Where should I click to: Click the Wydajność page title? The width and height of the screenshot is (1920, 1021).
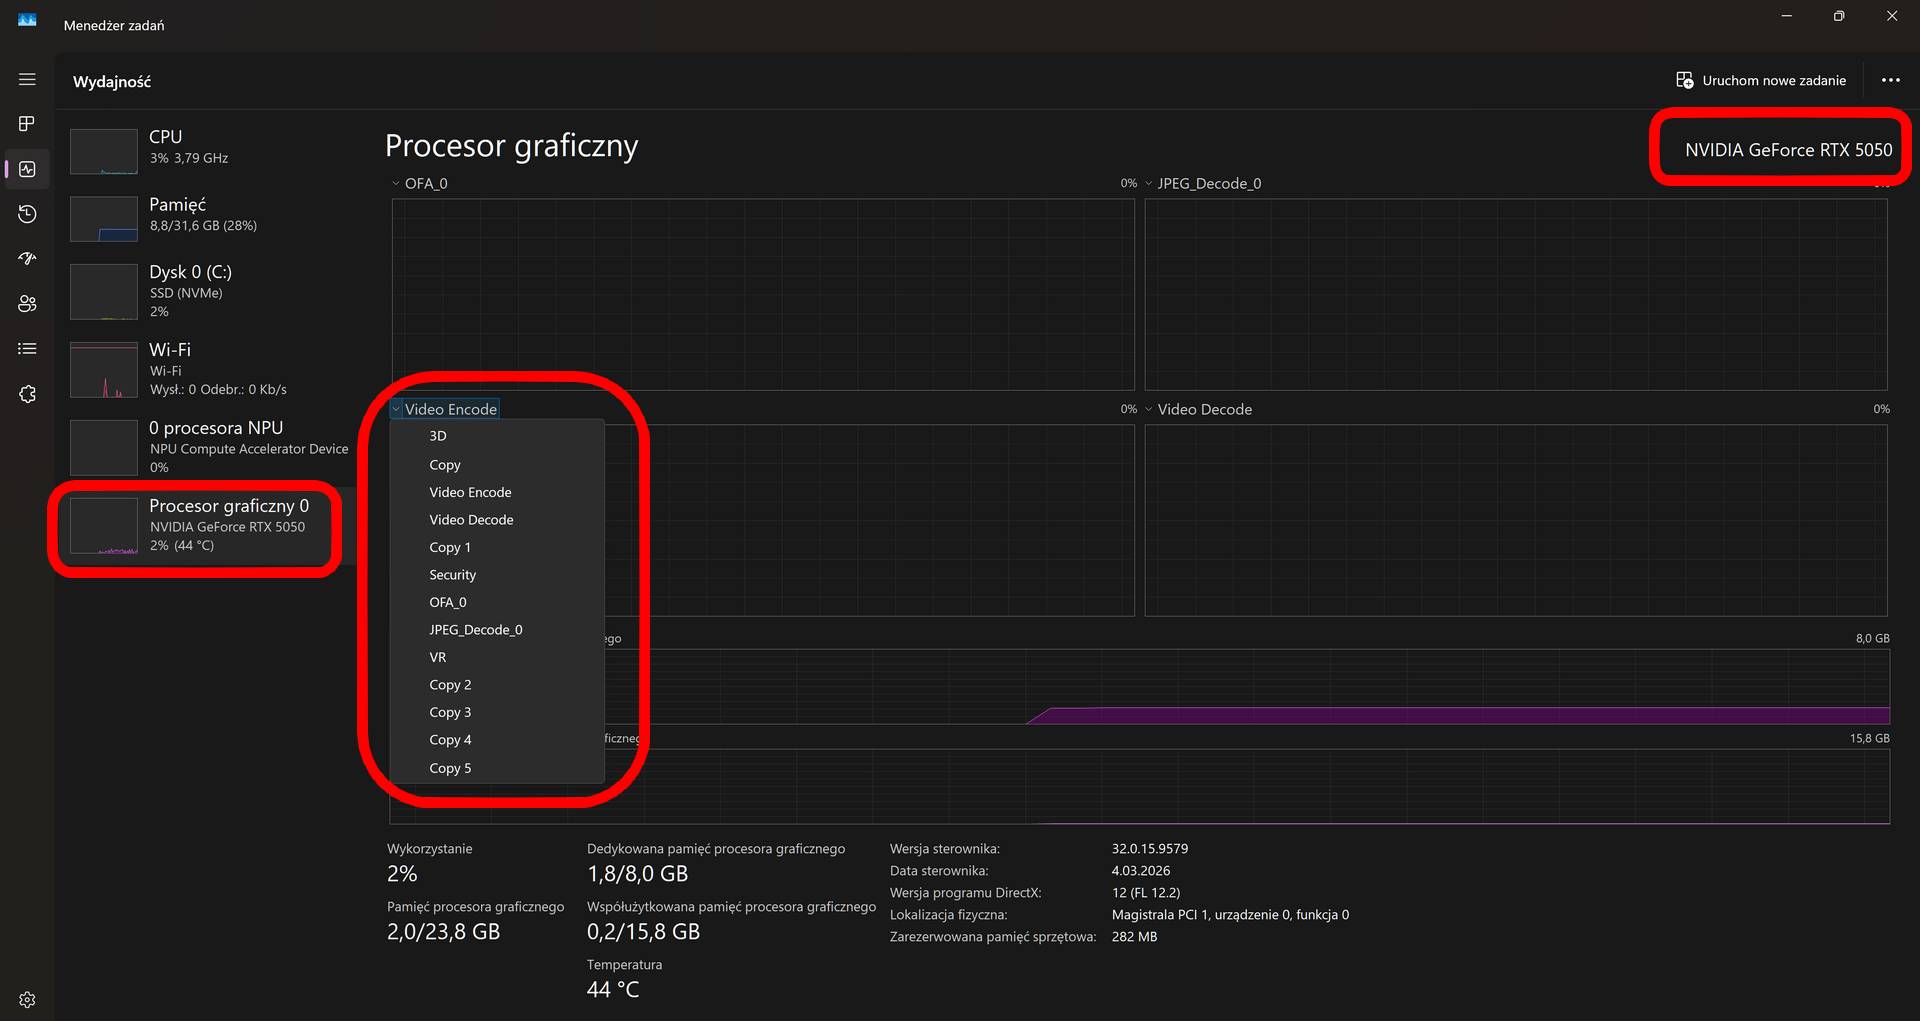coord(112,82)
